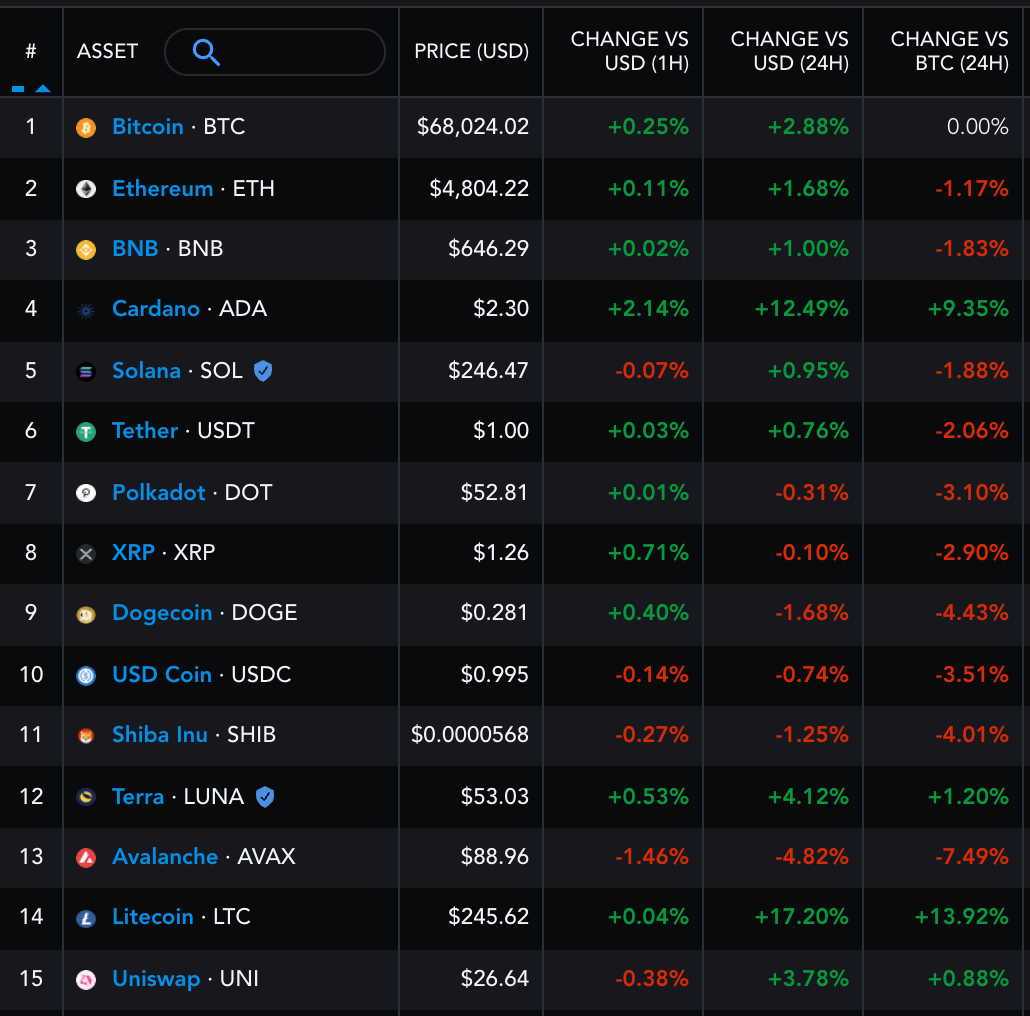The height and width of the screenshot is (1016, 1030).
Task: Open the Polkadot asset link
Action: pos(159,492)
